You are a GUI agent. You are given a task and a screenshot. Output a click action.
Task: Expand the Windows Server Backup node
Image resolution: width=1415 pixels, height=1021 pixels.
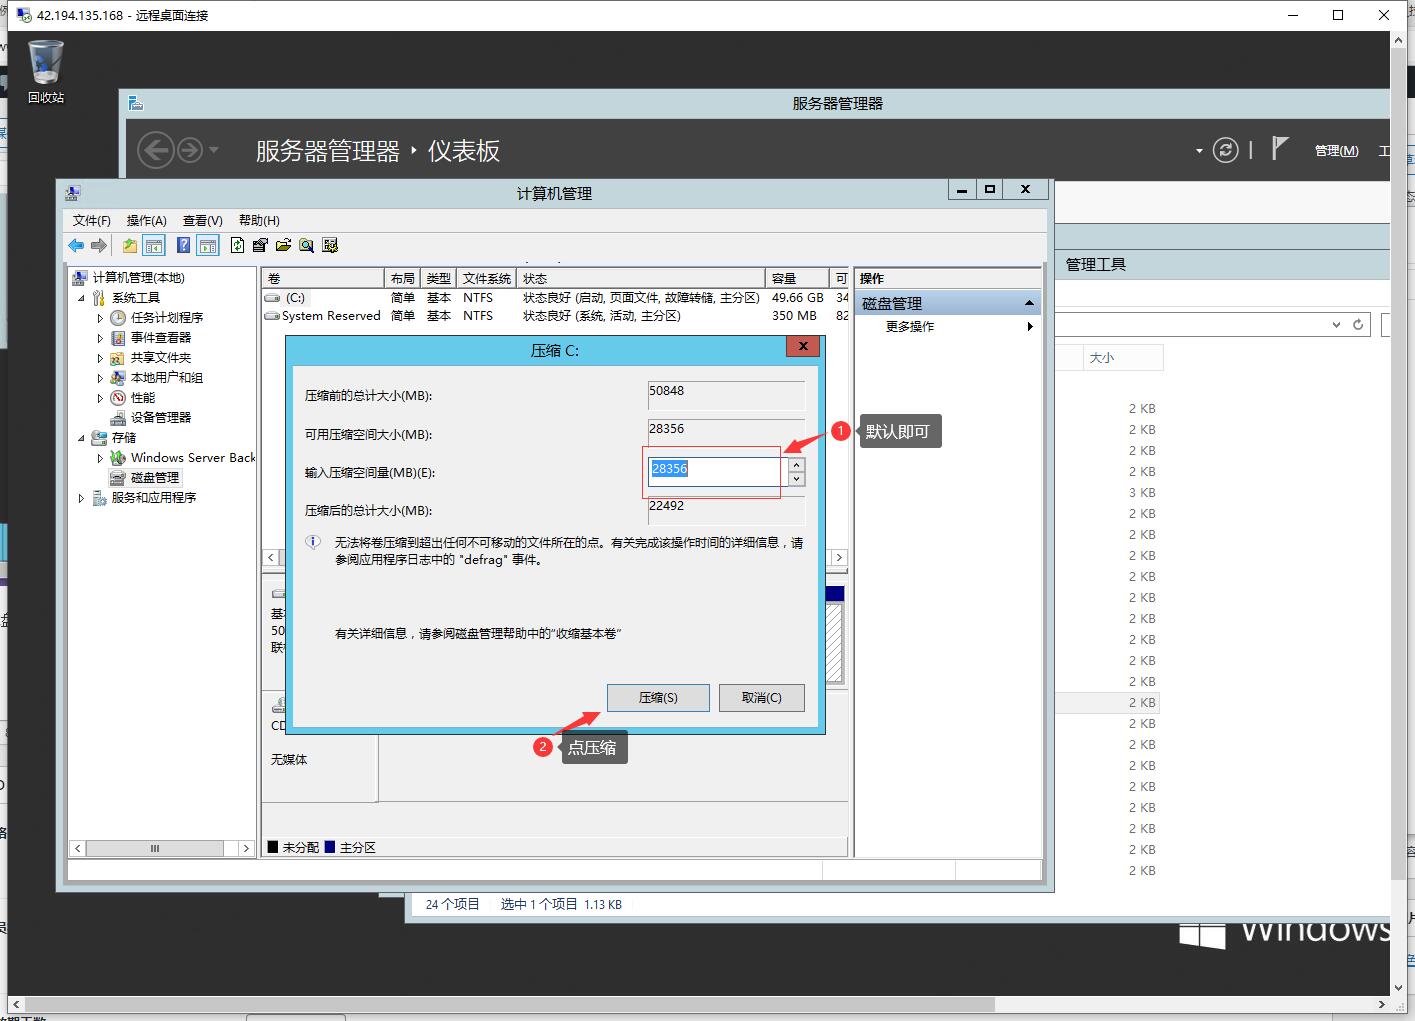pyautogui.click(x=100, y=457)
